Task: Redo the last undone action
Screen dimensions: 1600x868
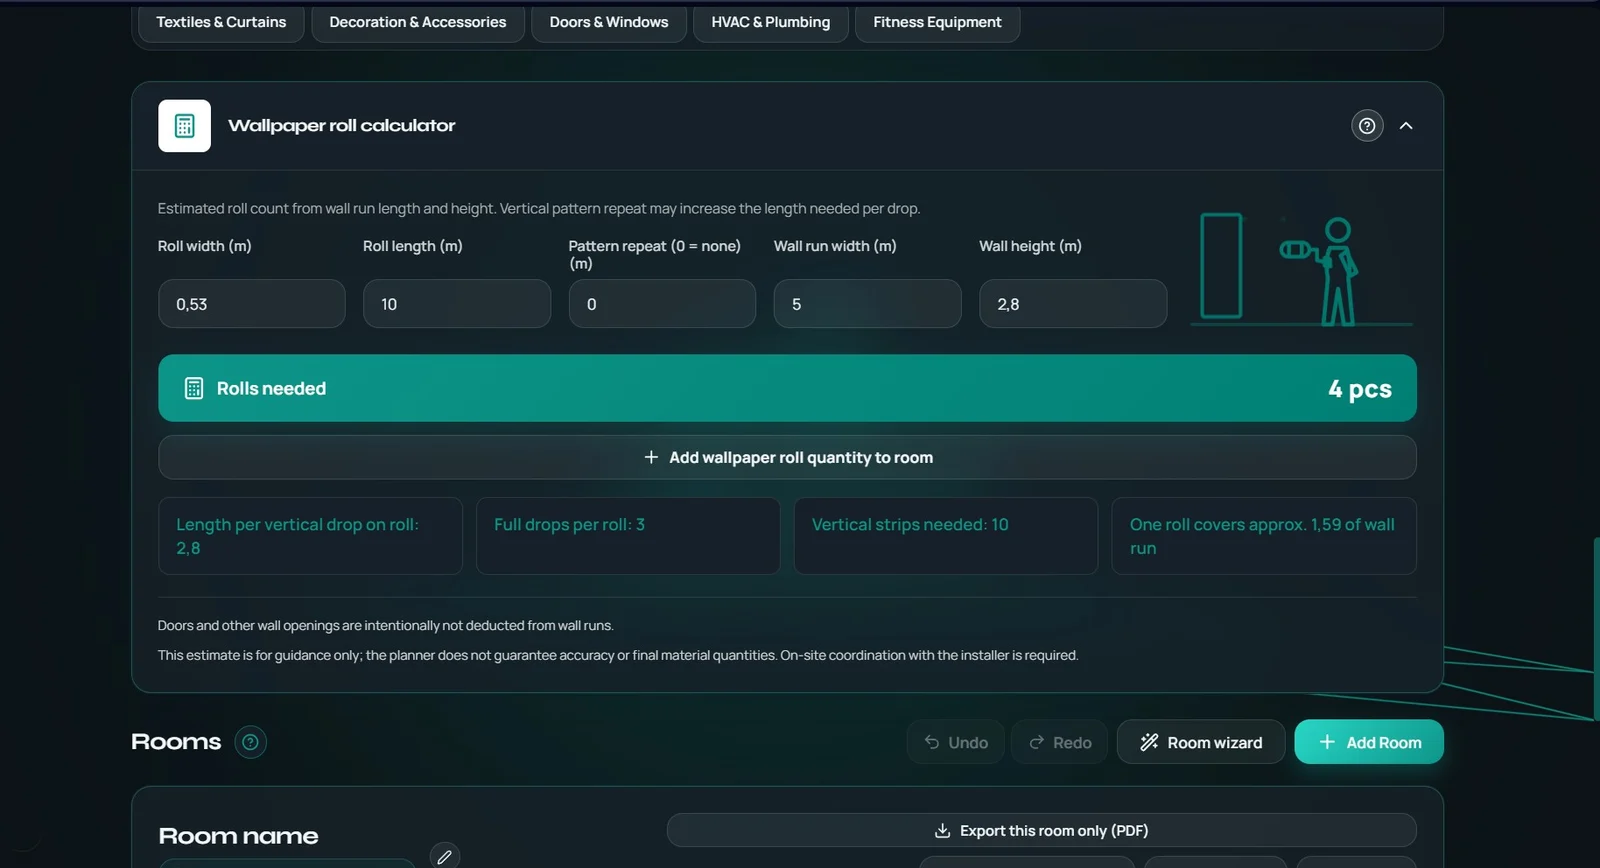Action: point(1059,742)
